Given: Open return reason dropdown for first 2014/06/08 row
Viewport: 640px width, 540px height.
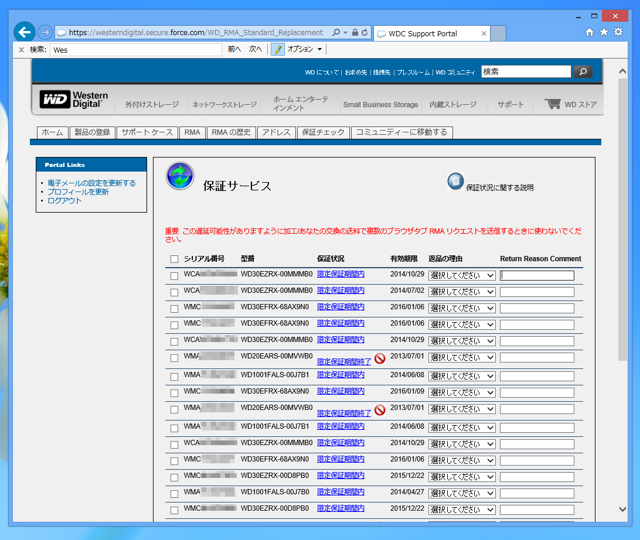Looking at the screenshot, I should (x=462, y=376).
